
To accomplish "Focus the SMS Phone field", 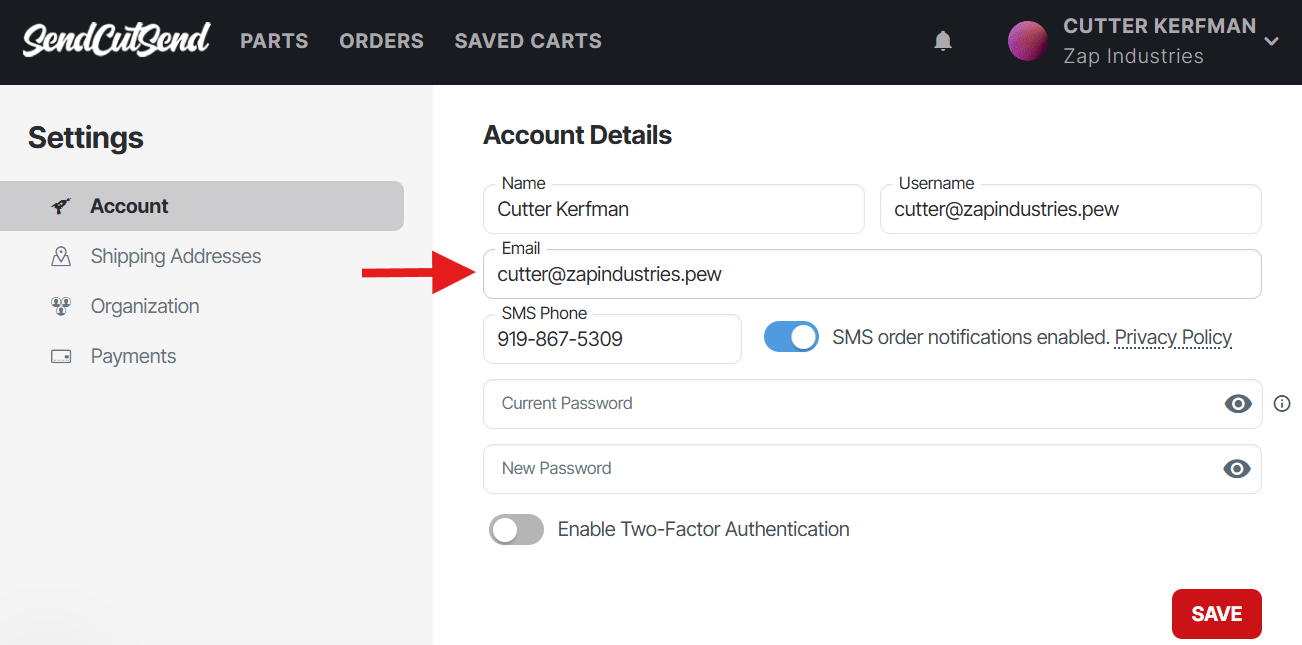I will tap(612, 340).
